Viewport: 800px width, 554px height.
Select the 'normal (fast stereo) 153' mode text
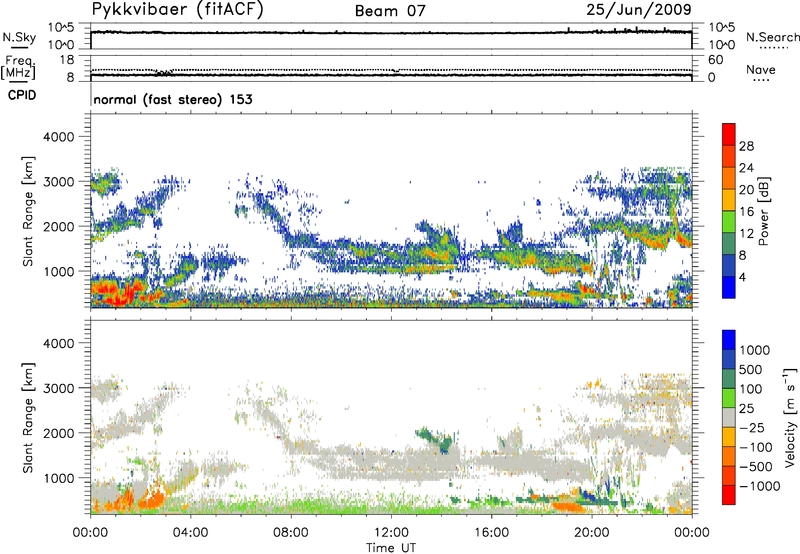pos(173,99)
